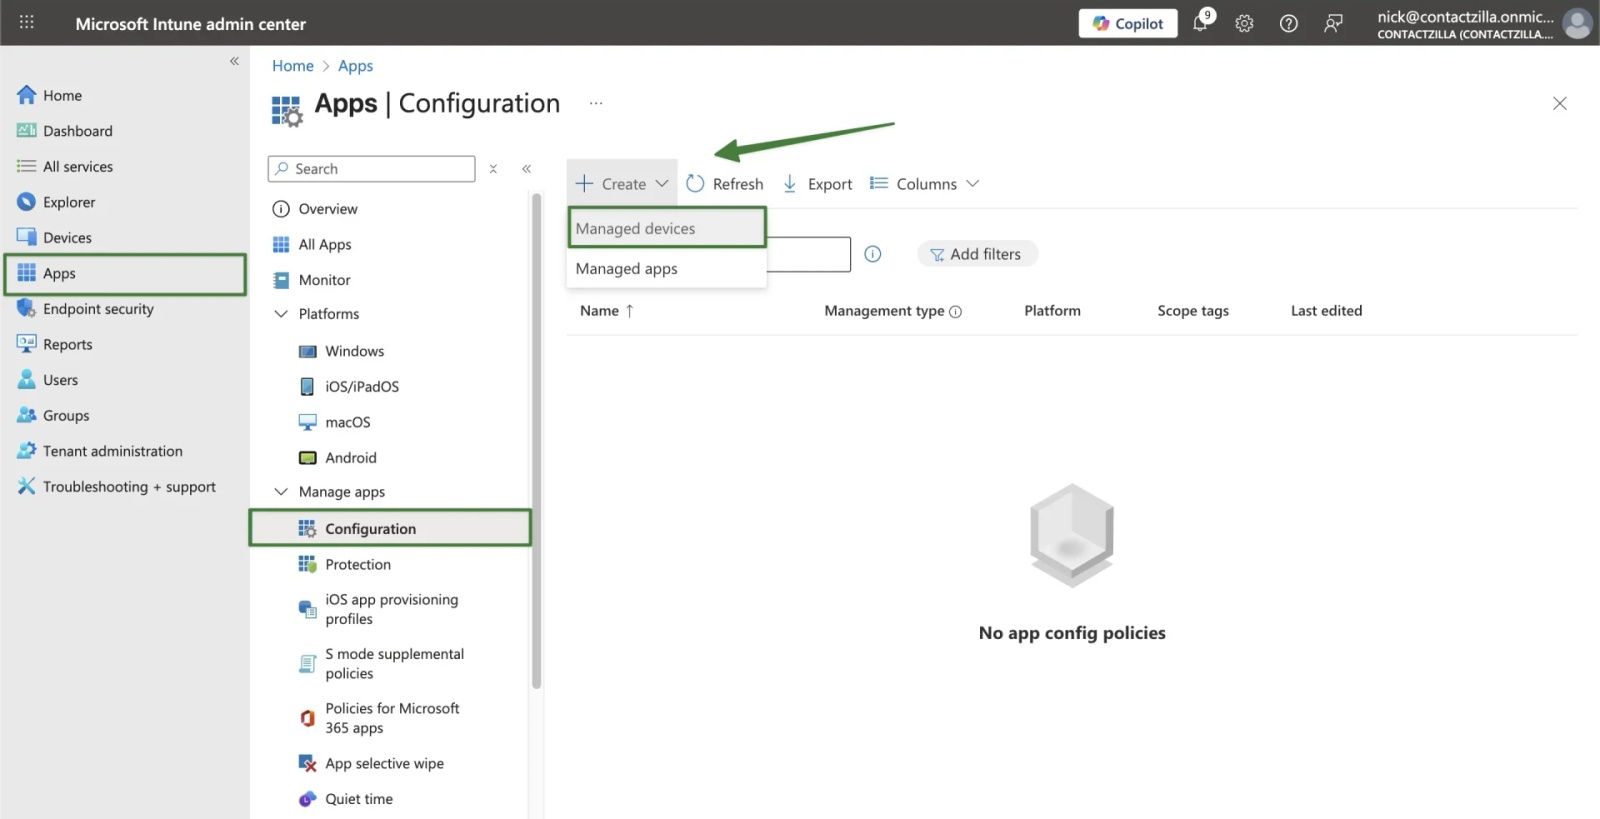The width and height of the screenshot is (1600, 819).
Task: Click the App selective wipe icon
Action: click(308, 764)
